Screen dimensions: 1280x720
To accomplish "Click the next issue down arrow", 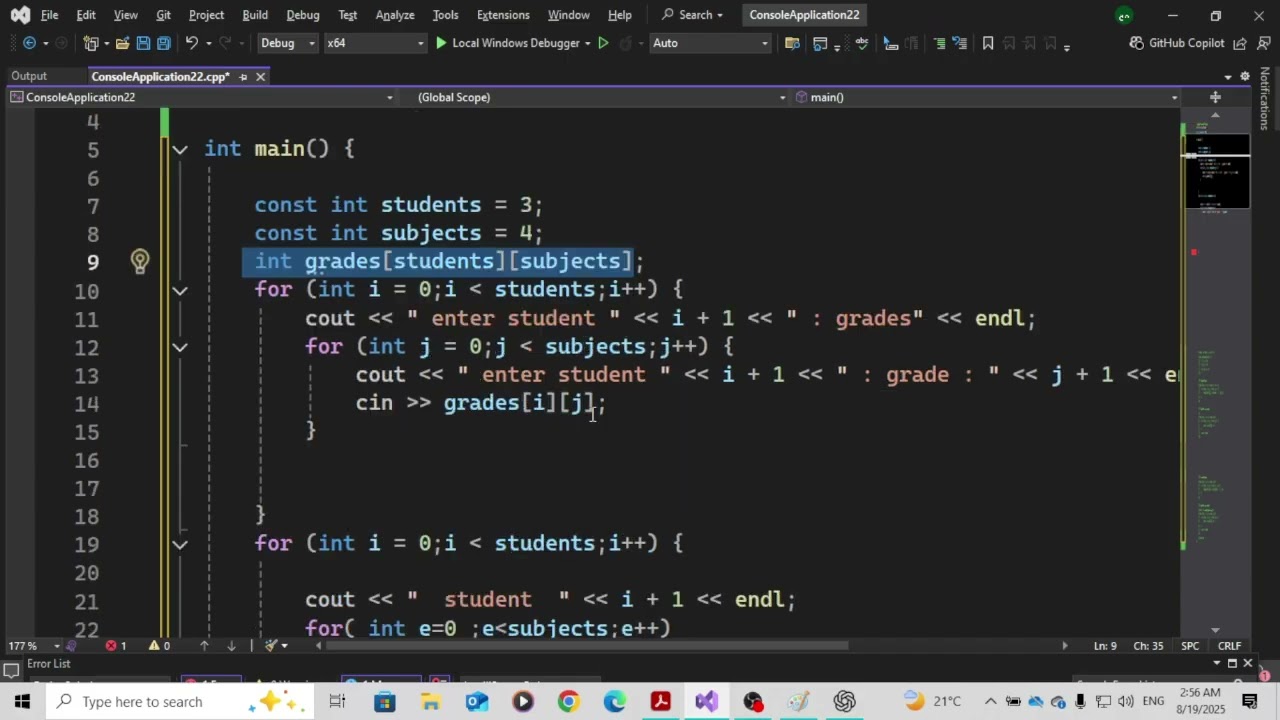I will coord(231,646).
